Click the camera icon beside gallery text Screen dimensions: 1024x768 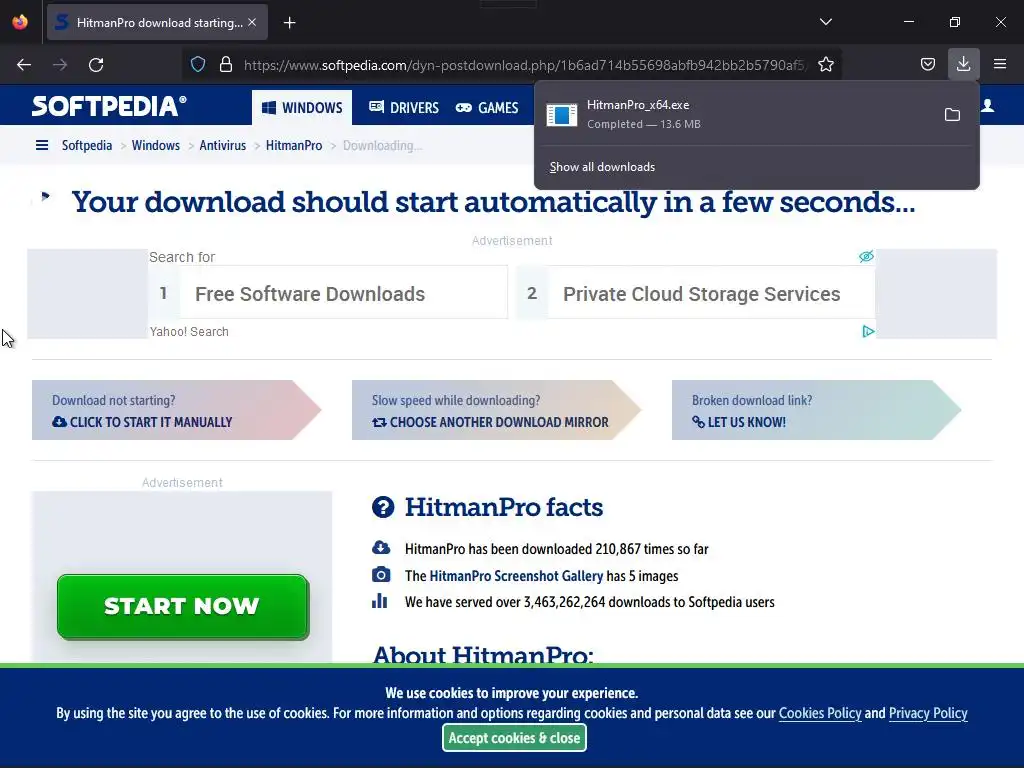pyautogui.click(x=381, y=575)
